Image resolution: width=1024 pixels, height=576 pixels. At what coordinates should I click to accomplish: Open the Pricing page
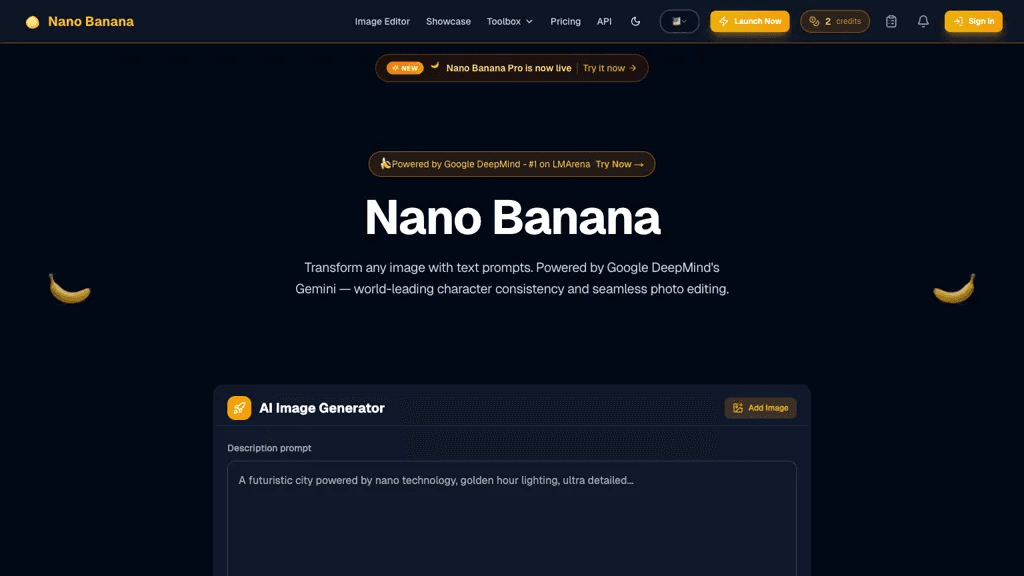click(565, 22)
